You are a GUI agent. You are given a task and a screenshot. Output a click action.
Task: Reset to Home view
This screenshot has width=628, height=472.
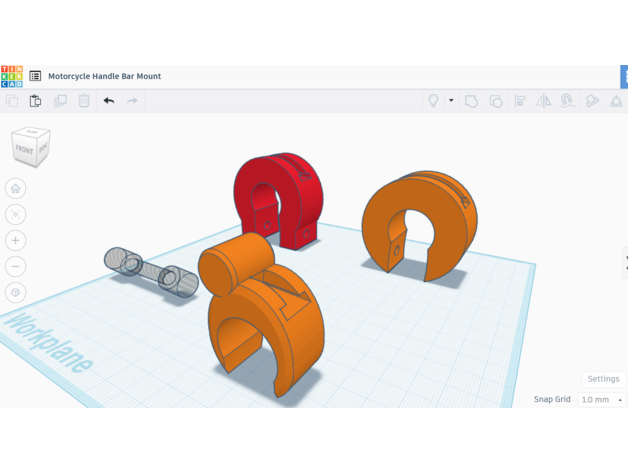(16, 189)
